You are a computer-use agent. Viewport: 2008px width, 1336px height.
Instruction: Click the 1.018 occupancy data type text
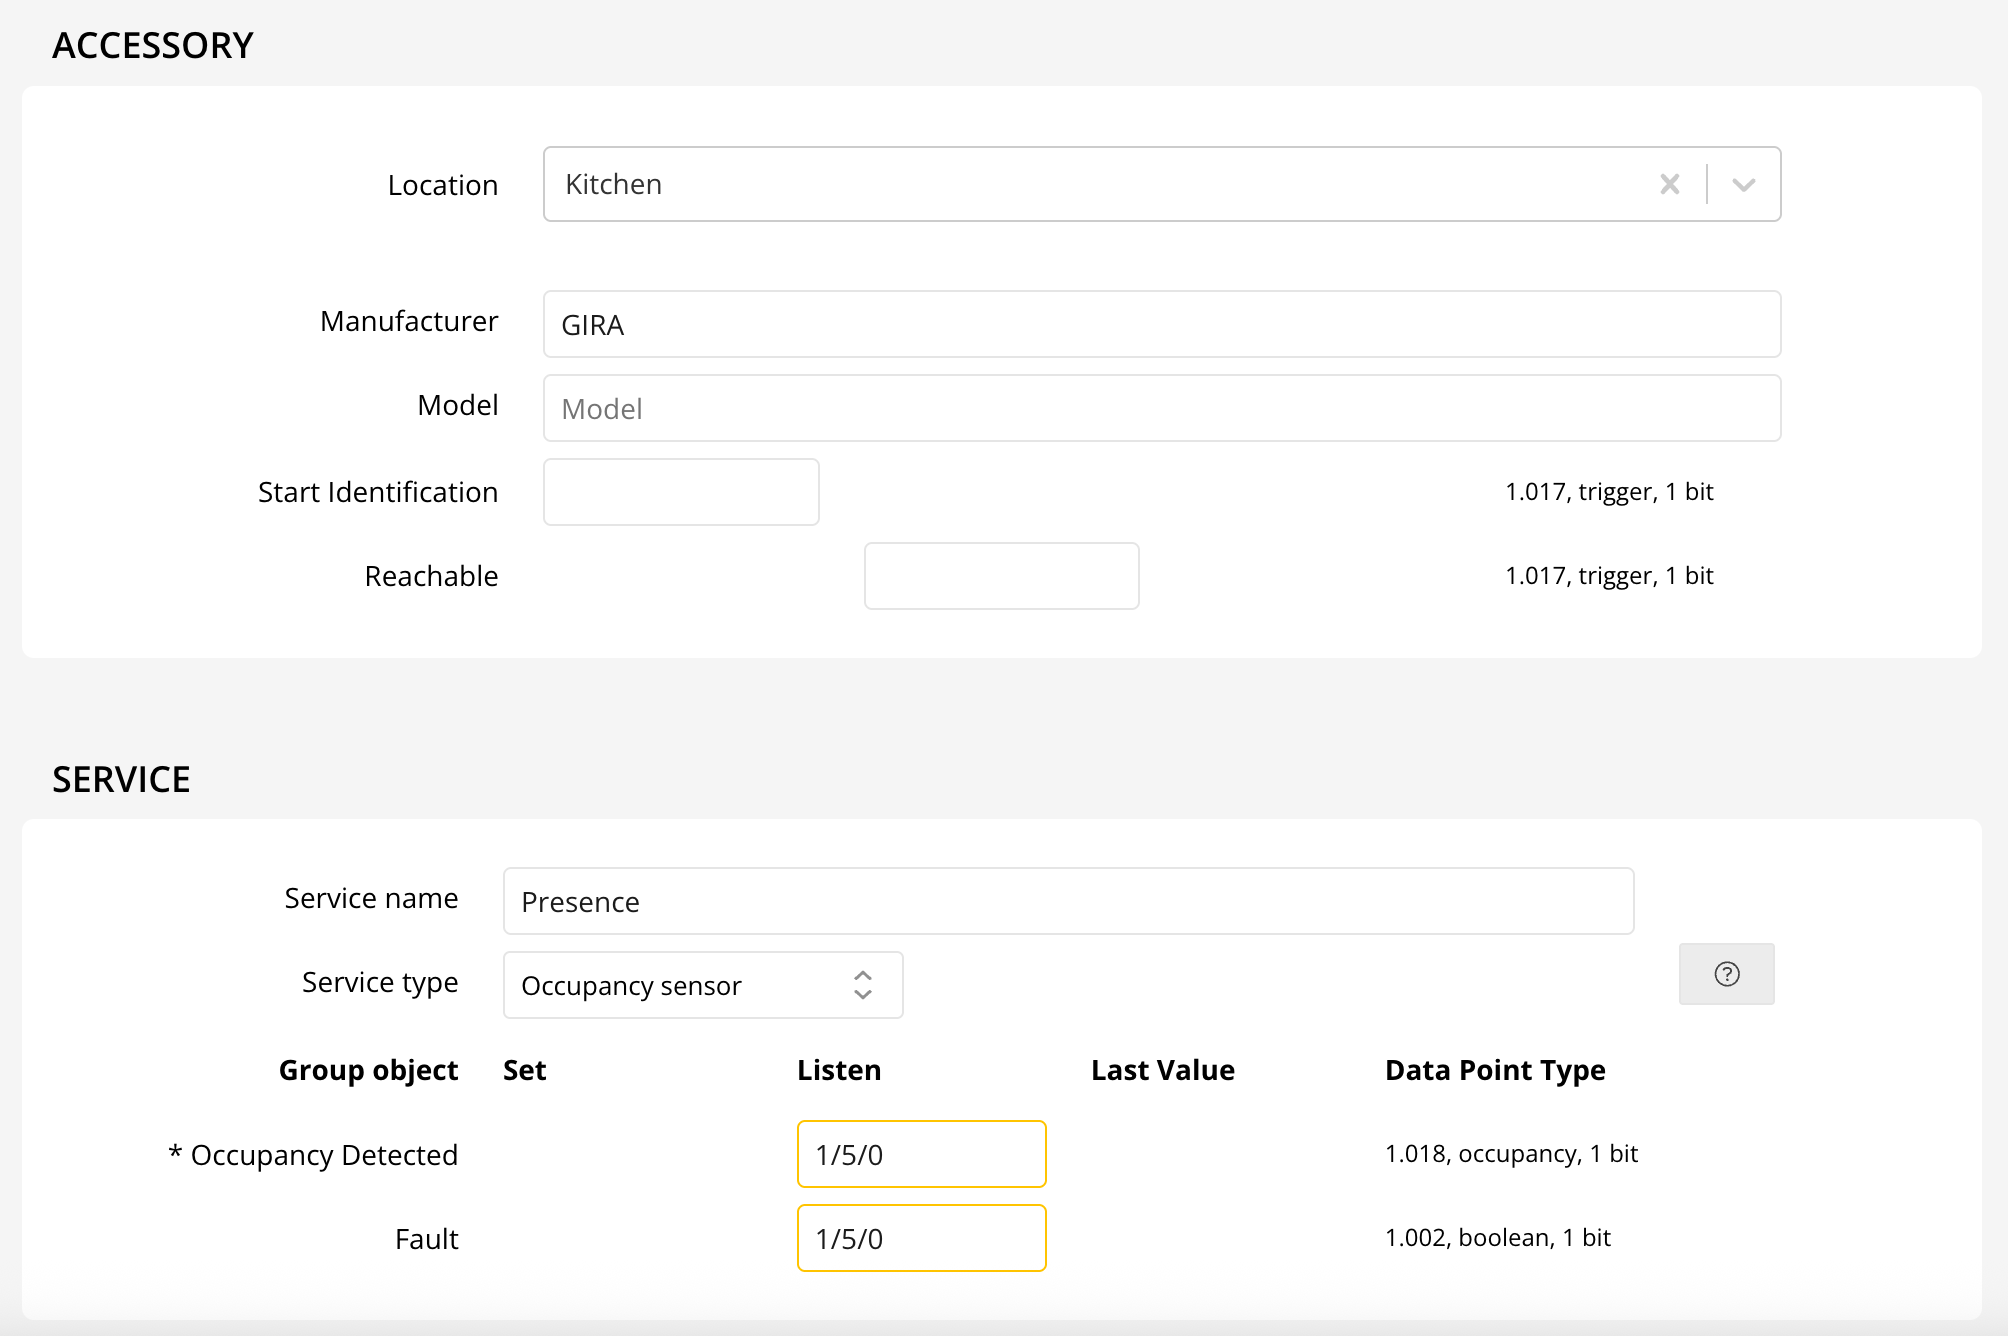(x=1510, y=1154)
